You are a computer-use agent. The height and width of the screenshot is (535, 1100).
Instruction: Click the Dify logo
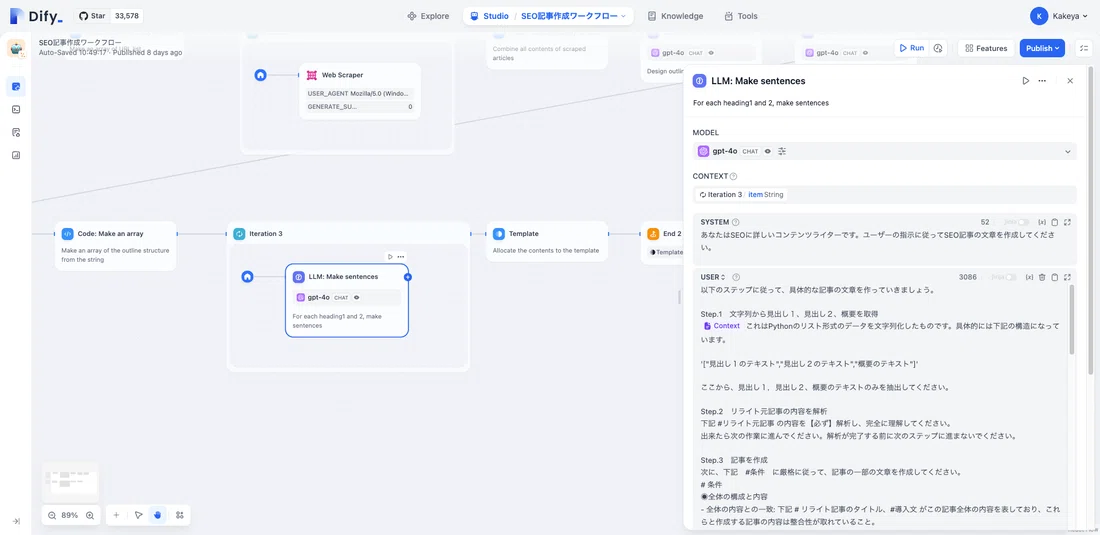coord(36,16)
